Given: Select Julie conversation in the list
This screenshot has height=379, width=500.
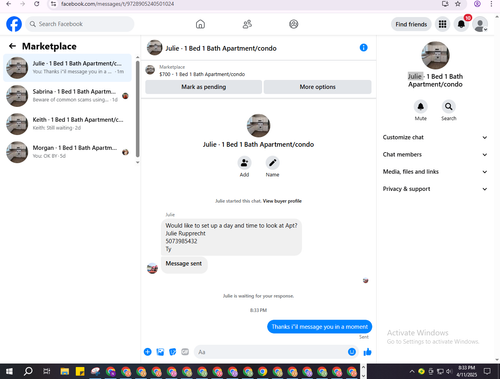Looking at the screenshot, I should (67, 68).
